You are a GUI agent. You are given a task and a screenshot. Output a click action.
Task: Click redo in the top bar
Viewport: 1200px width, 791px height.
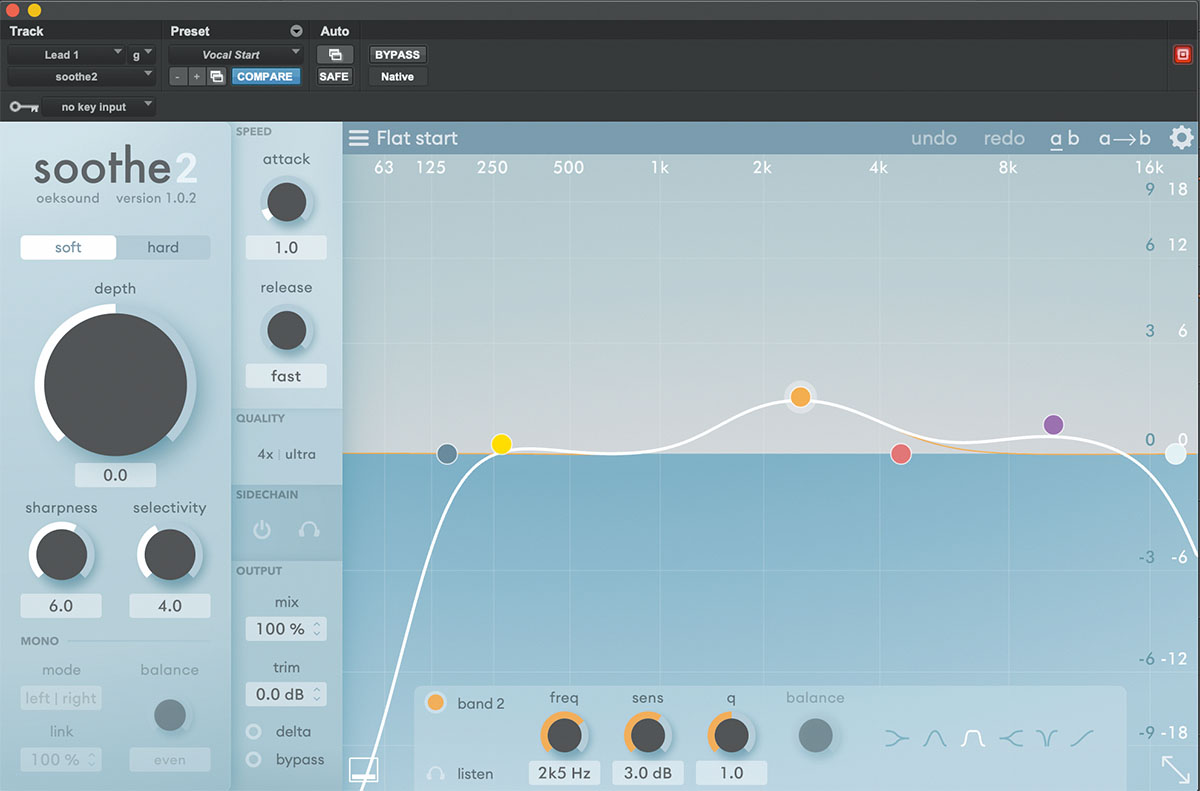pyautogui.click(x=1004, y=139)
